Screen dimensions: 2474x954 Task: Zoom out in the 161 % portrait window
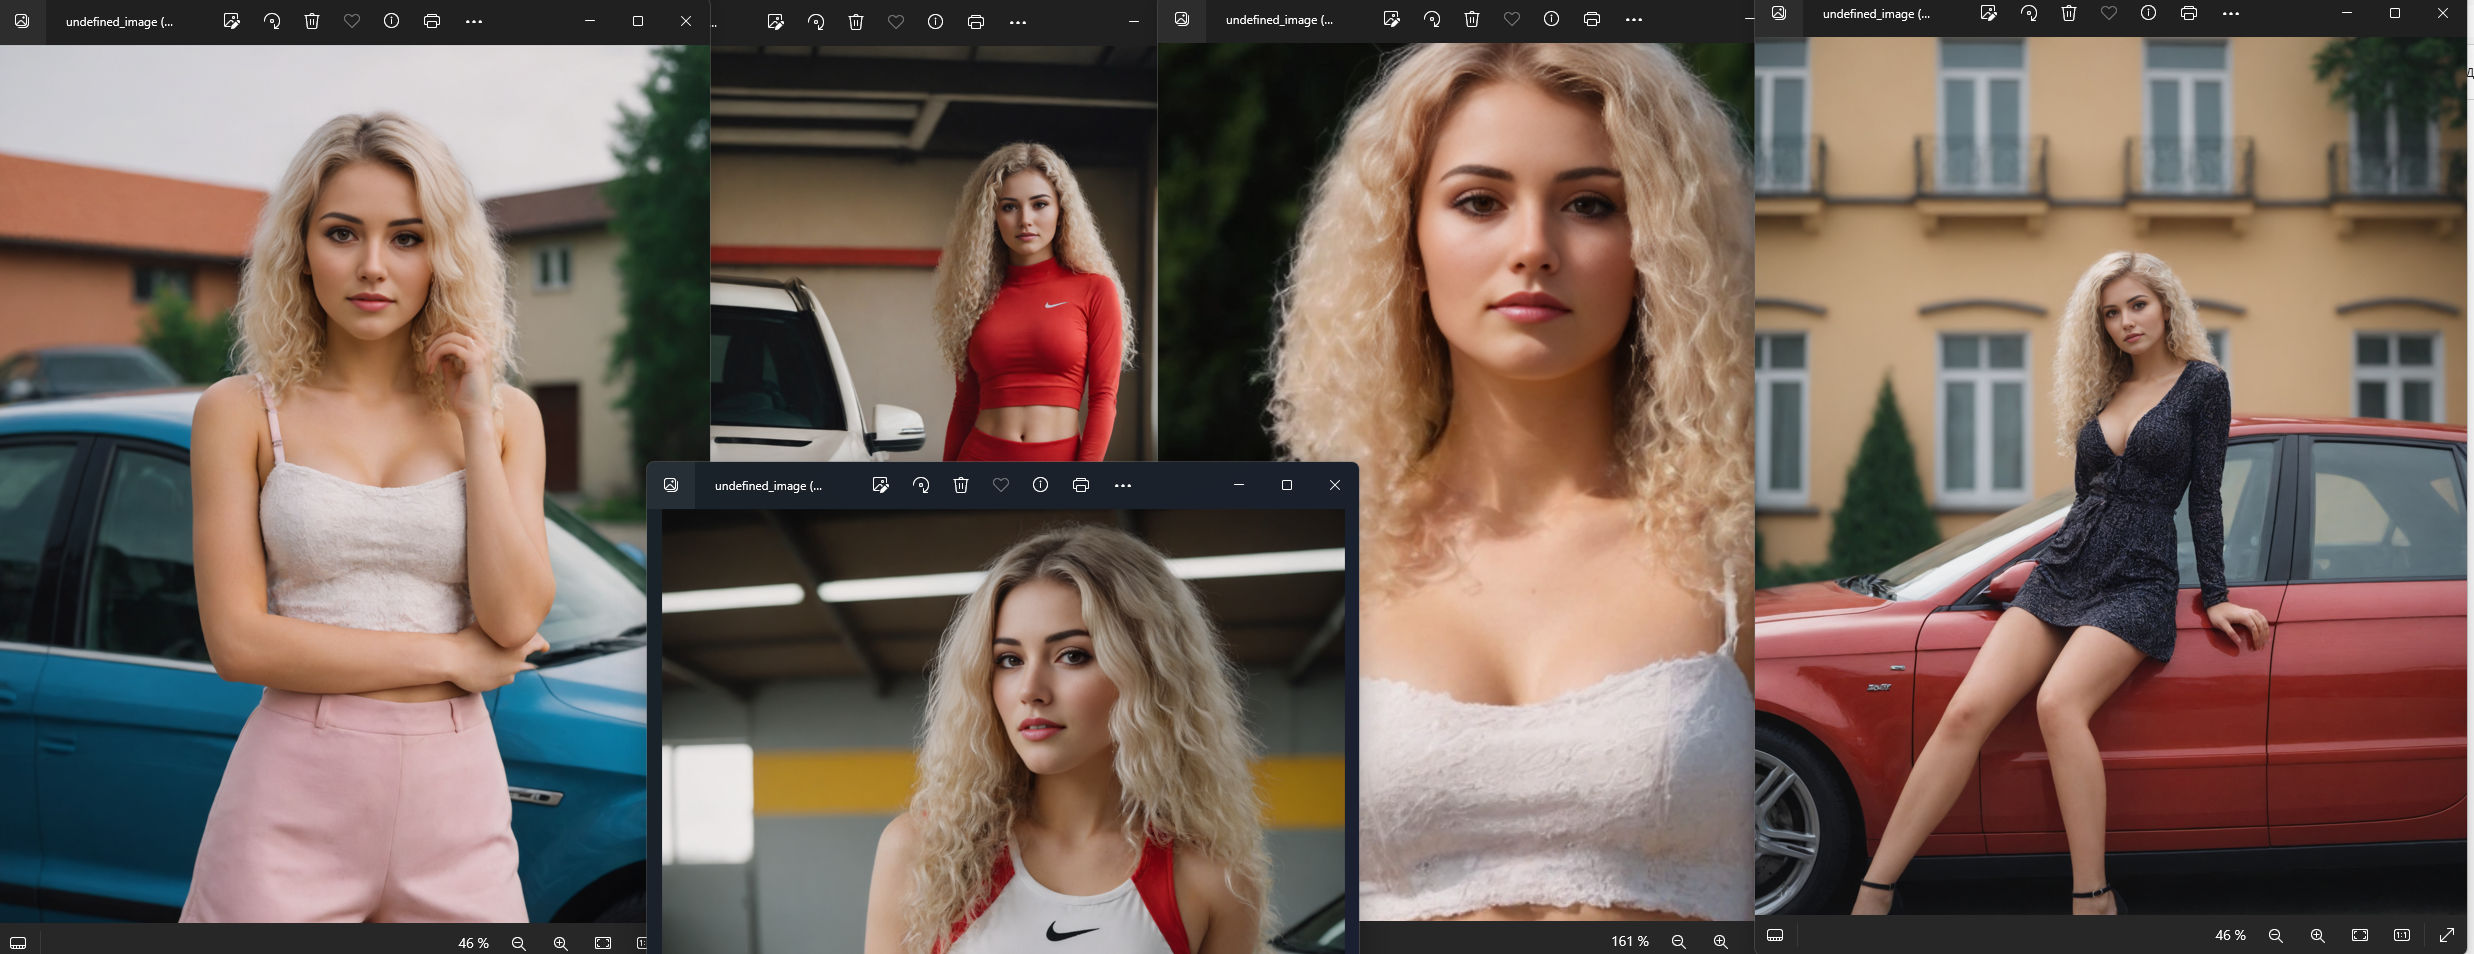point(1678,941)
